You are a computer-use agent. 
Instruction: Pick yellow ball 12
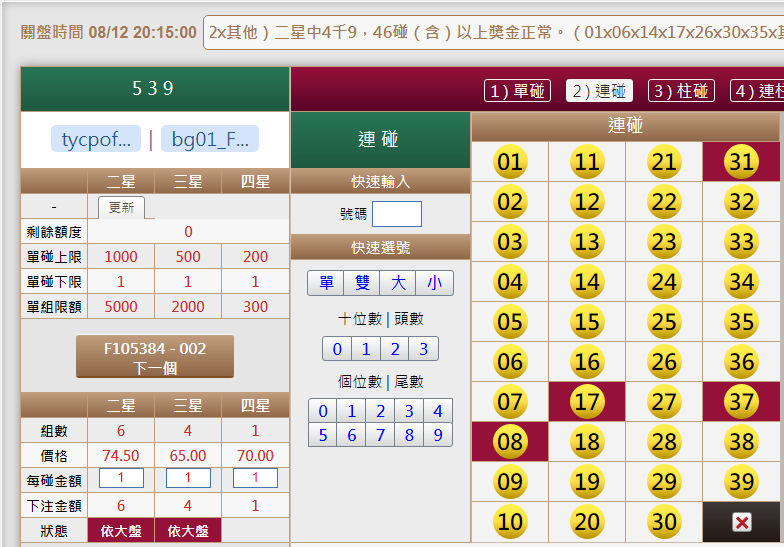point(587,202)
